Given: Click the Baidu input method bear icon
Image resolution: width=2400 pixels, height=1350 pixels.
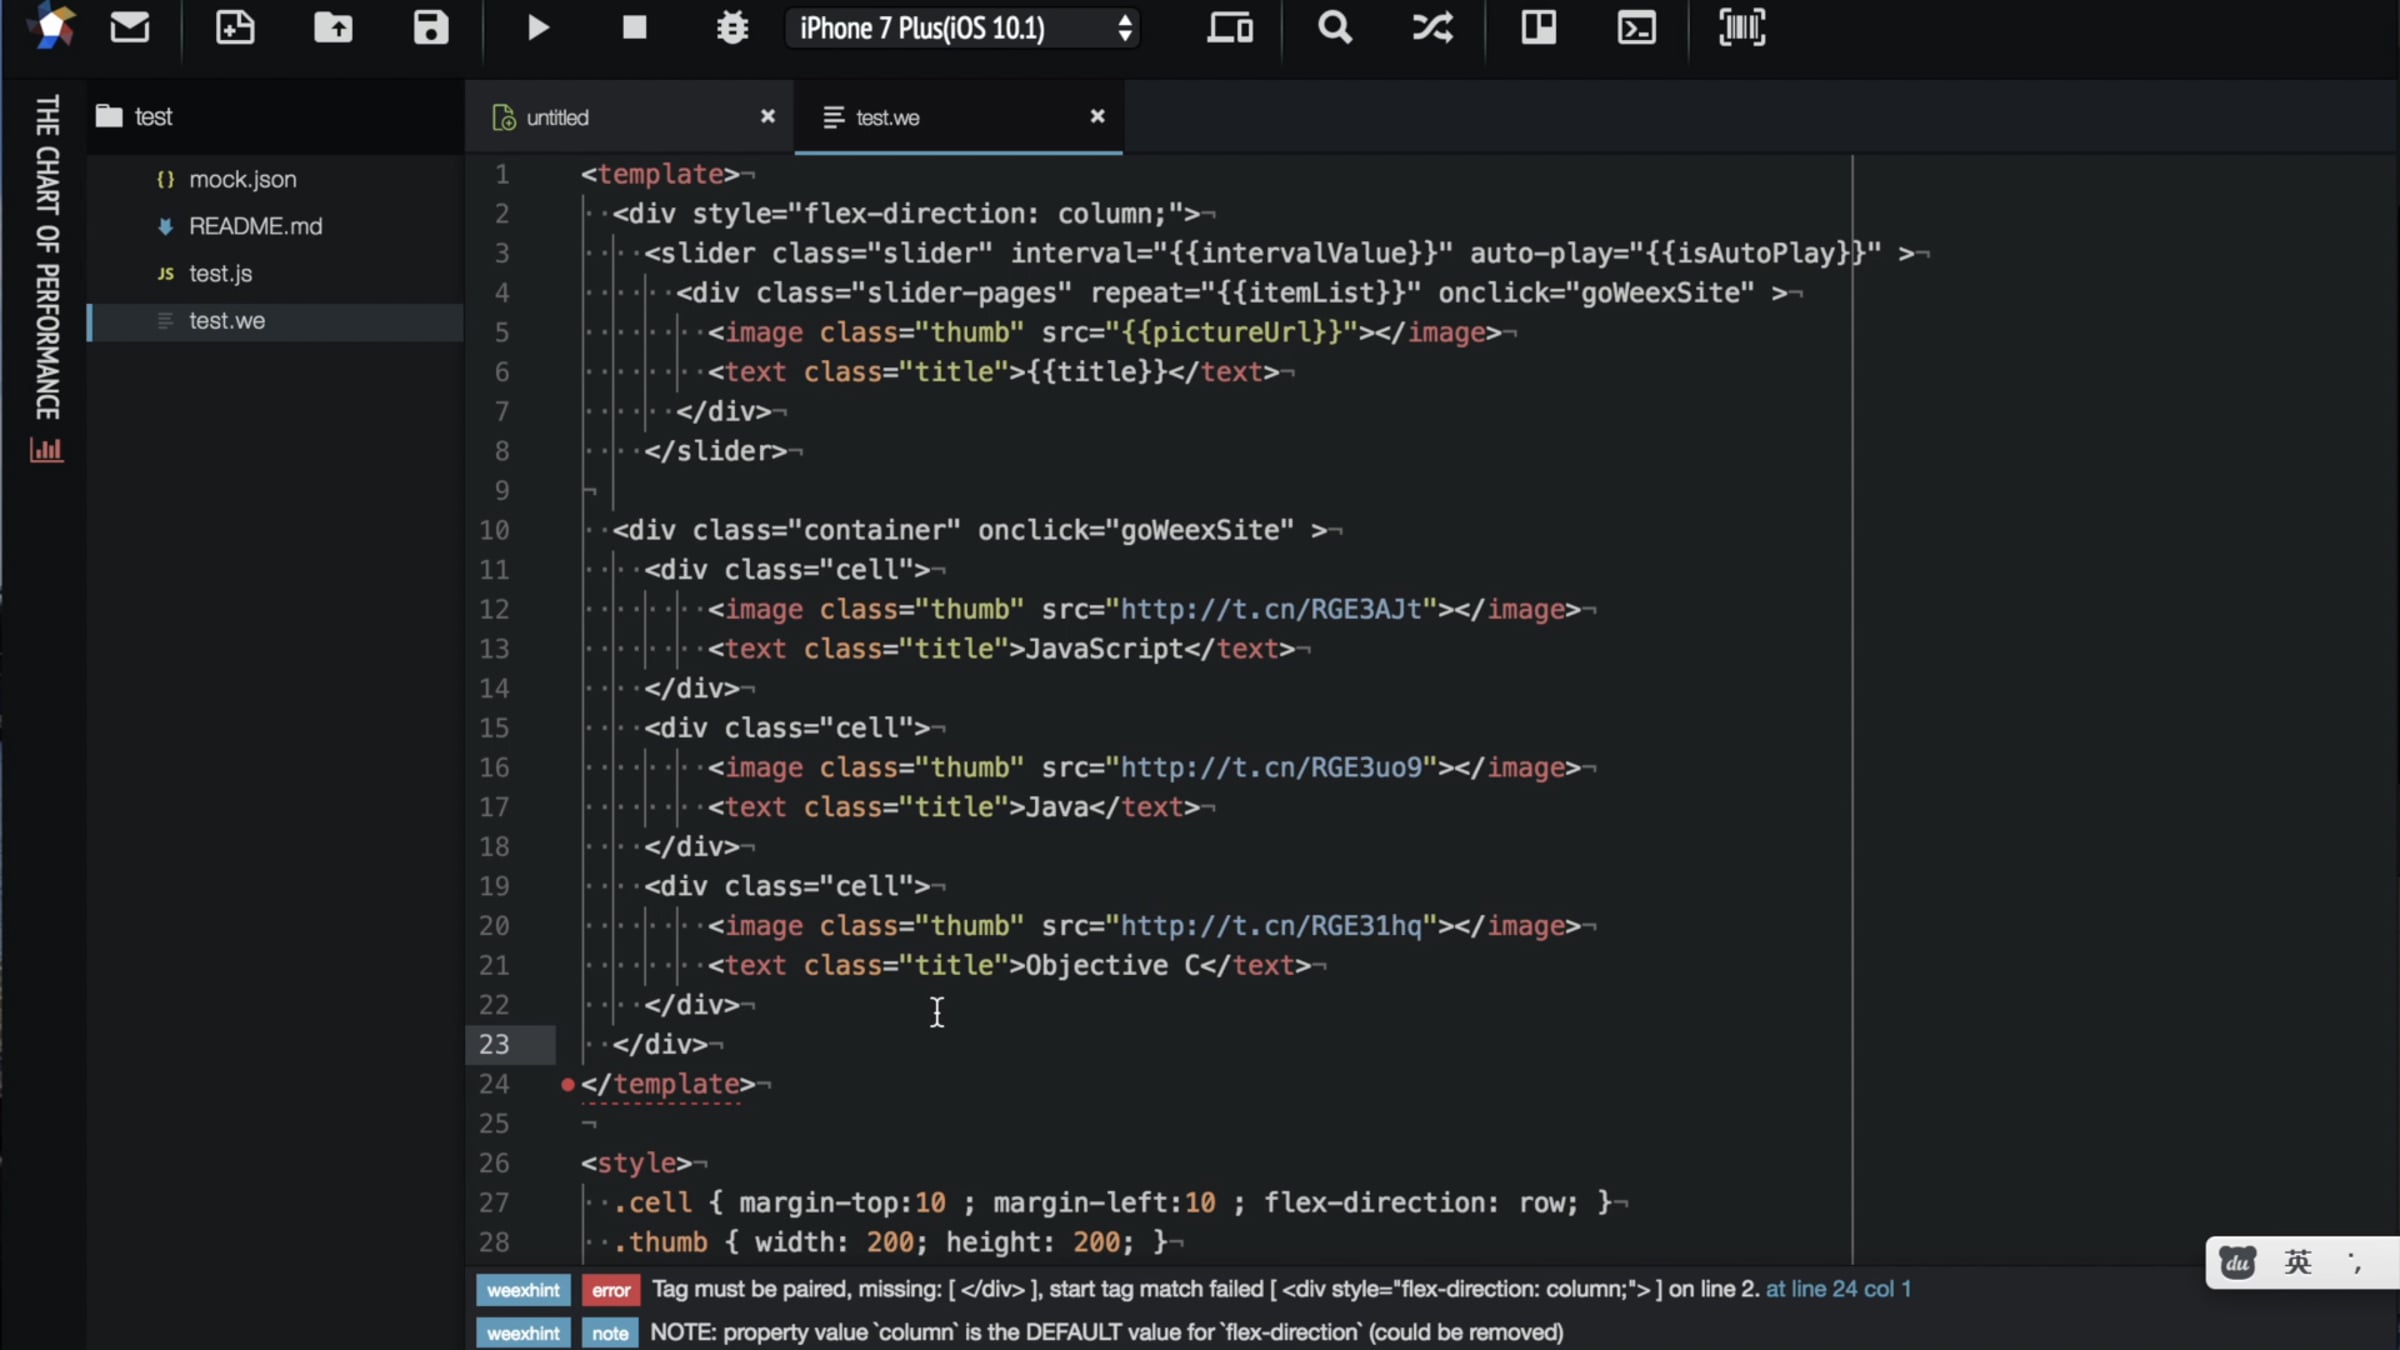Looking at the screenshot, I should coord(2238,1262).
